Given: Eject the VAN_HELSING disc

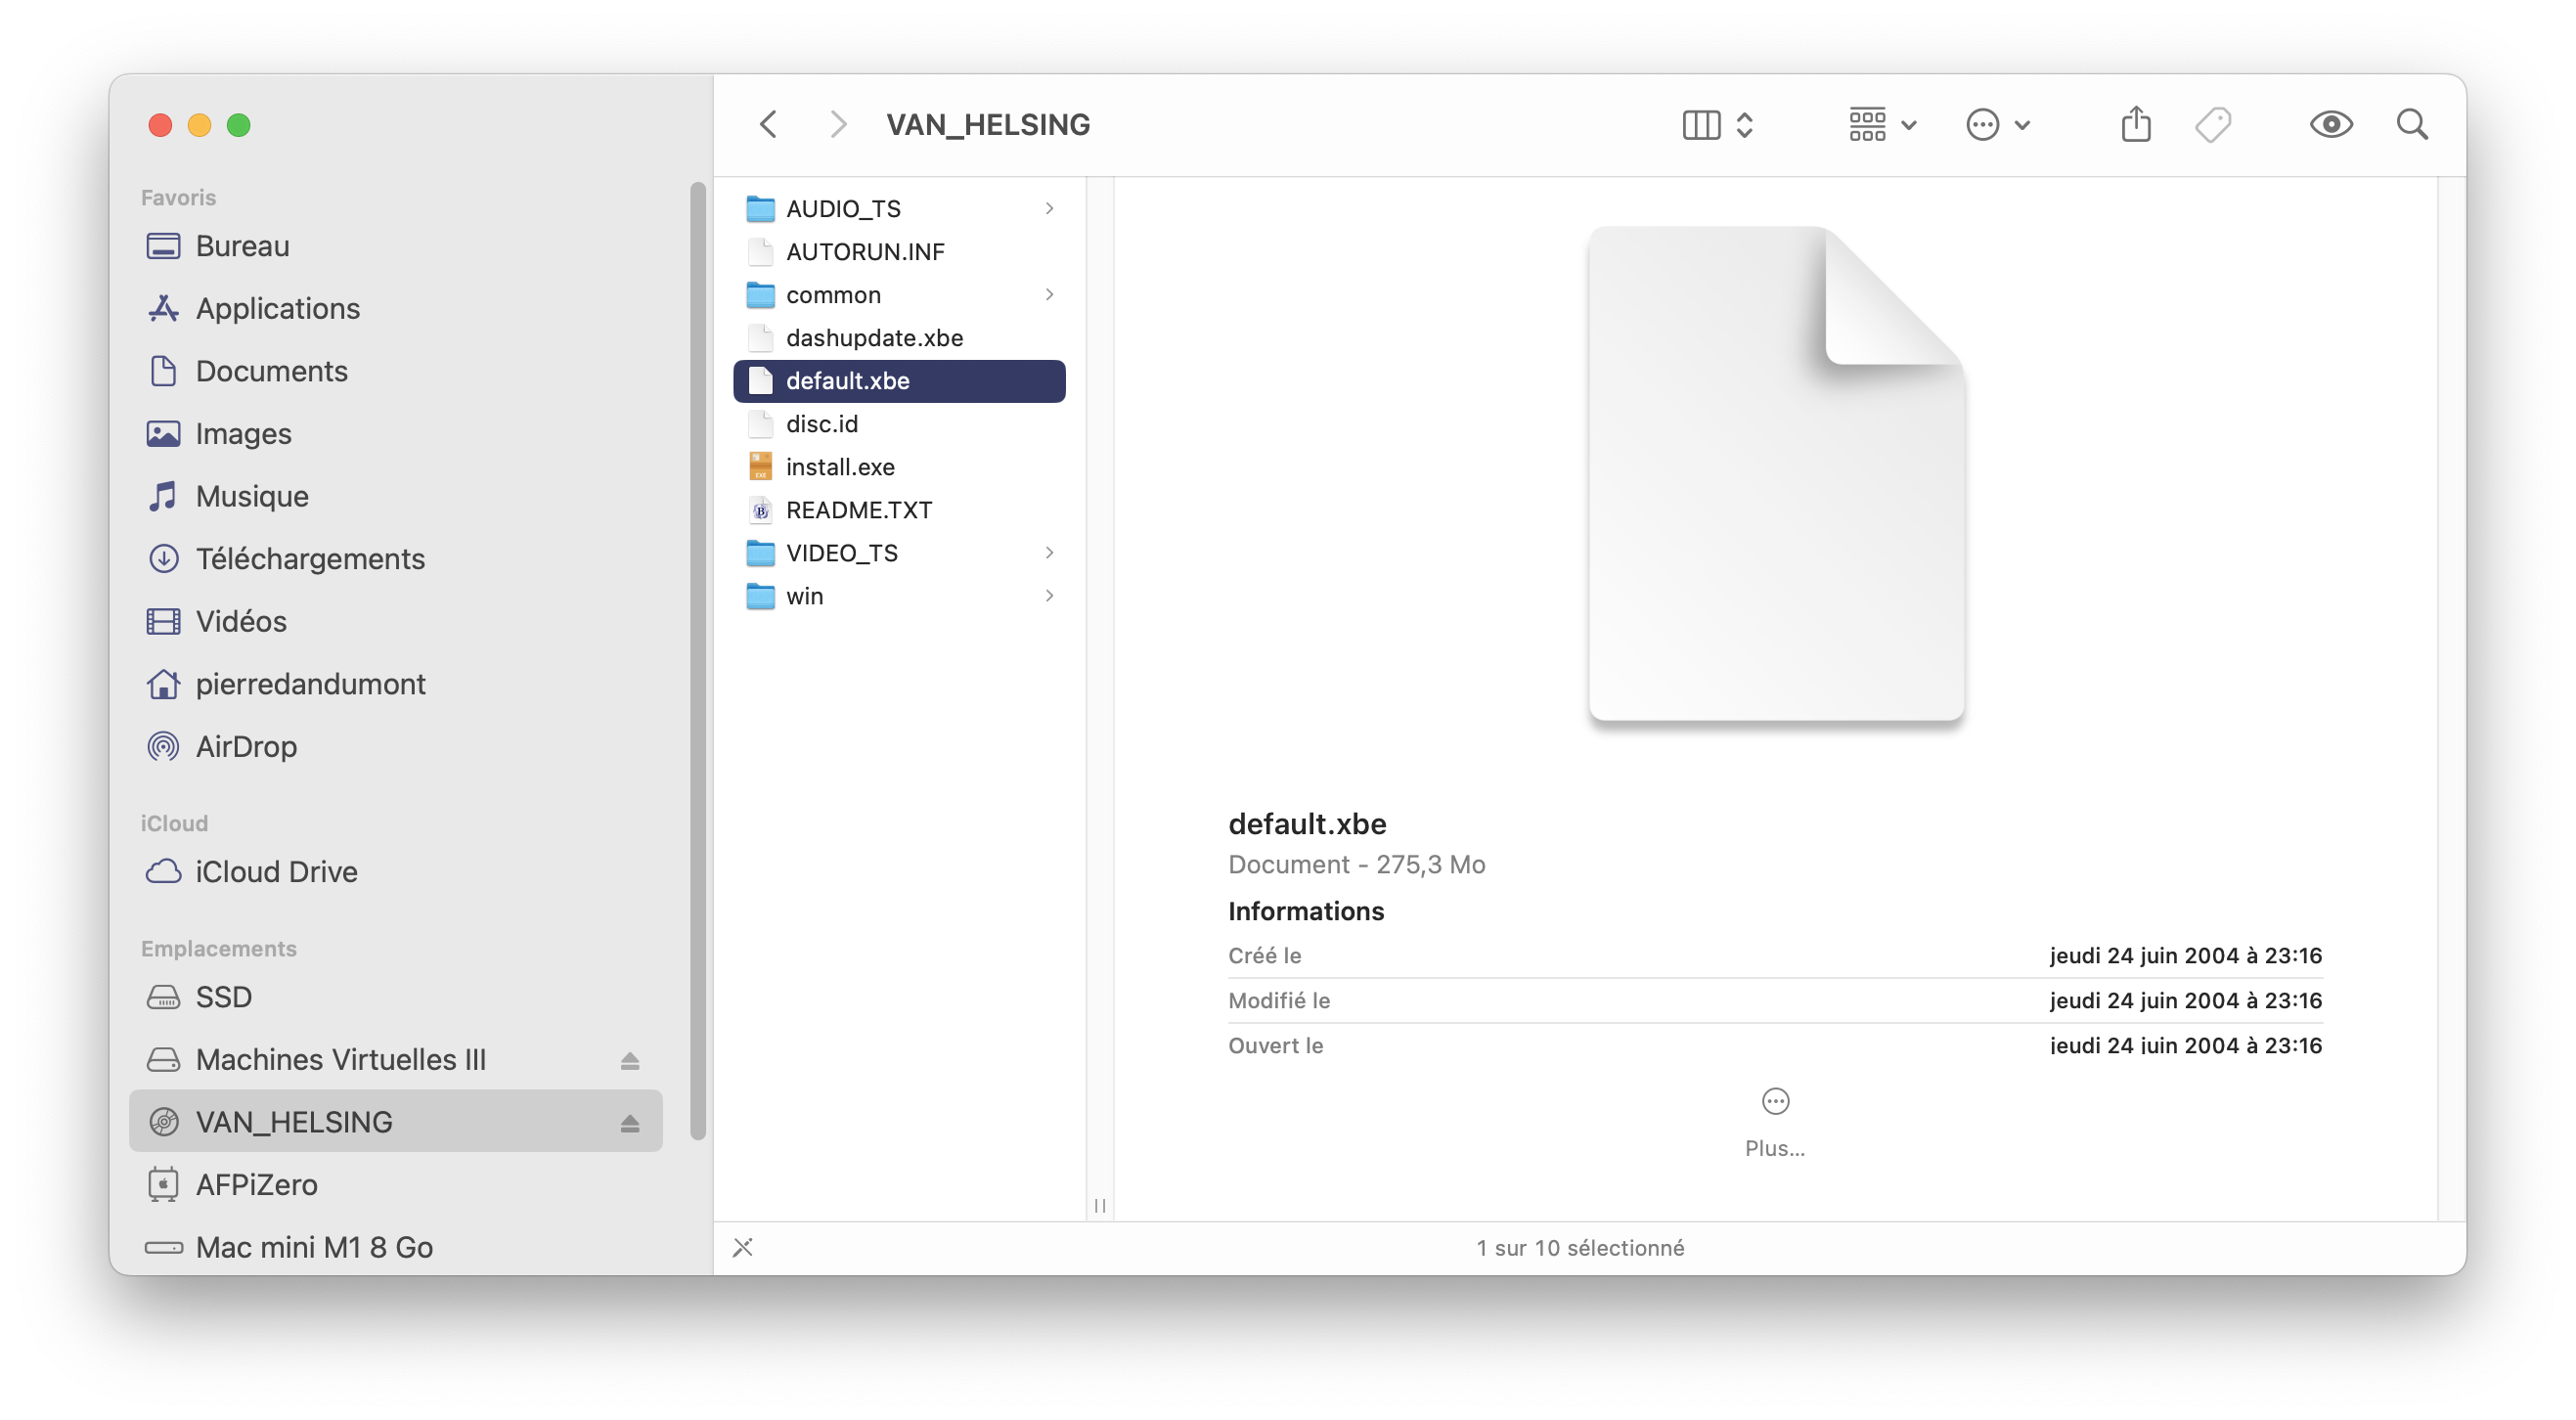Looking at the screenshot, I should coord(630,1123).
